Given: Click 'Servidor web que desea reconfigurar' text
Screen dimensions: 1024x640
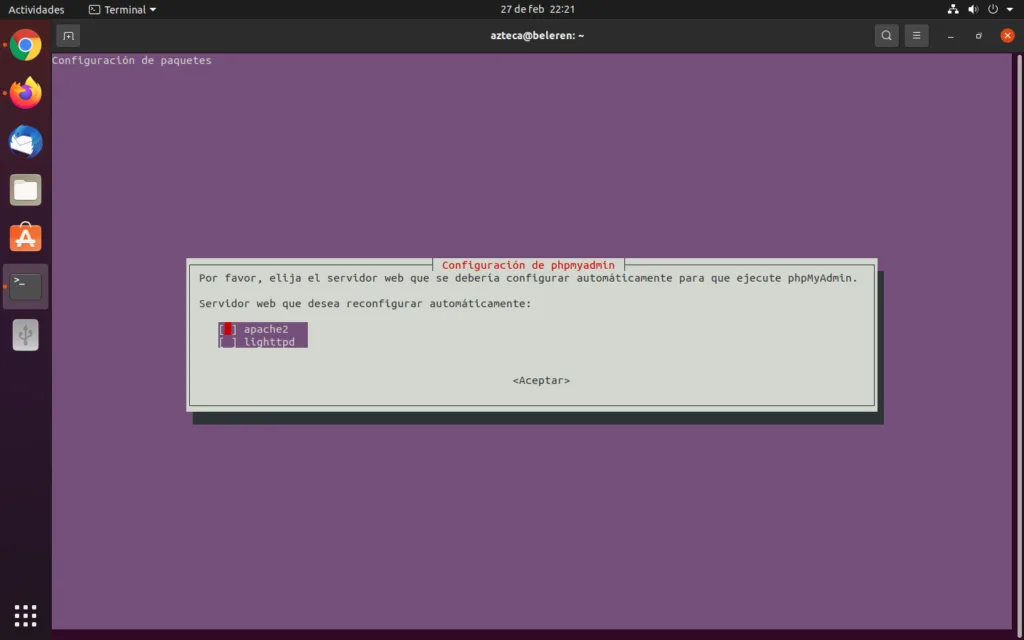Looking at the screenshot, I should (365, 304).
